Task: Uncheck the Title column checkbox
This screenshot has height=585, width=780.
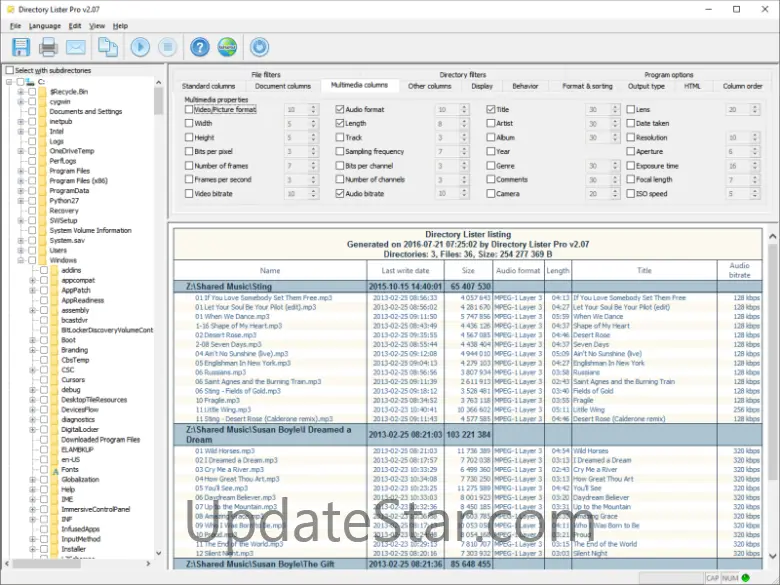Action: click(x=490, y=109)
